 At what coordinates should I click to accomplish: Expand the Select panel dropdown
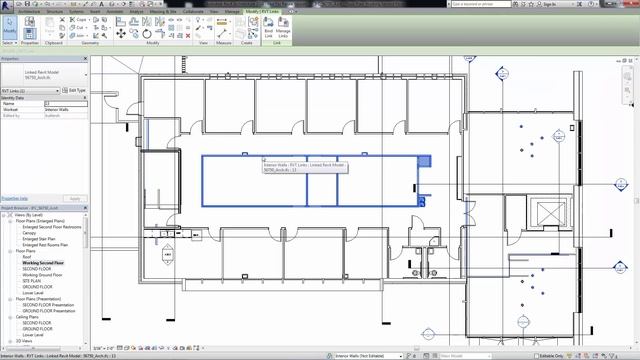[x=9, y=43]
